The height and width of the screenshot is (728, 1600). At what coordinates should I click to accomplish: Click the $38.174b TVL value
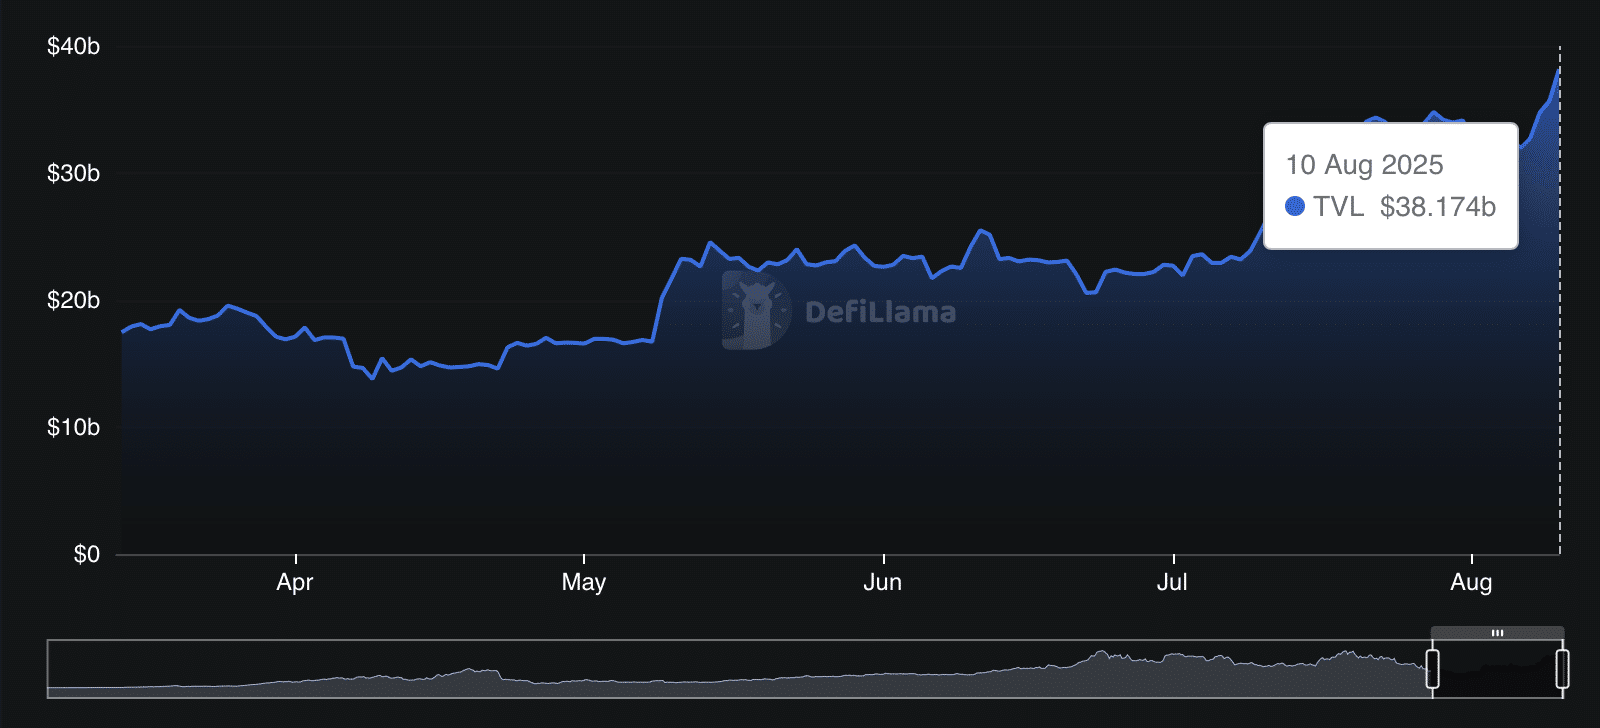[x=1437, y=207]
